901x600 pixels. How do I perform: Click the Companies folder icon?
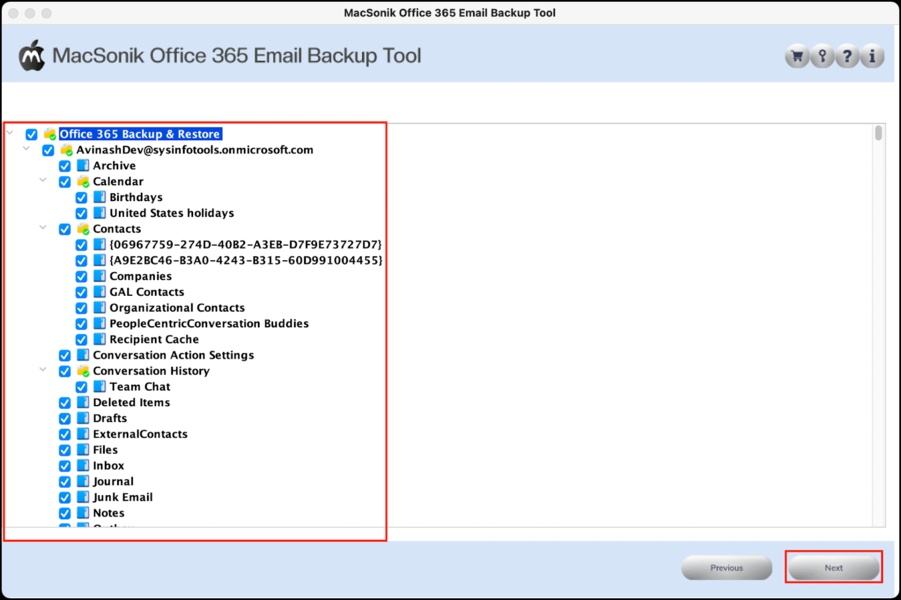(100, 276)
